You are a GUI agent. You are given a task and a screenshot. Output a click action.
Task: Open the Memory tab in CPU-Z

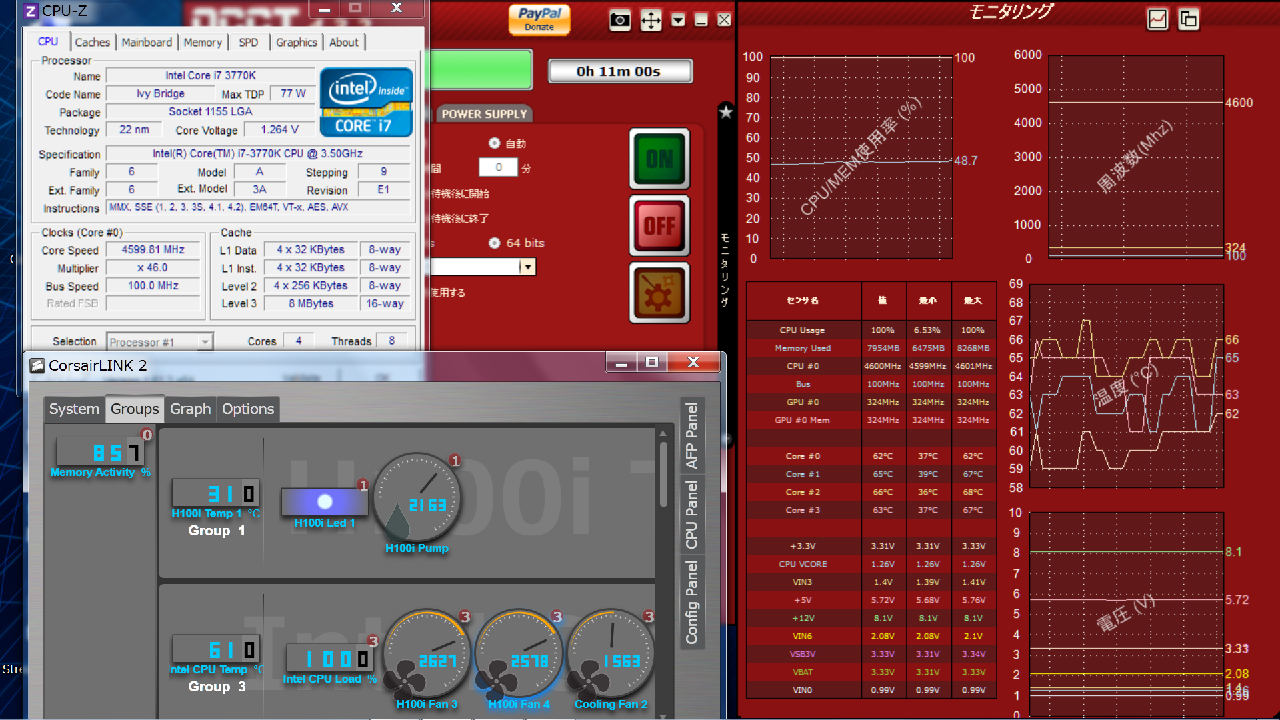tap(203, 42)
